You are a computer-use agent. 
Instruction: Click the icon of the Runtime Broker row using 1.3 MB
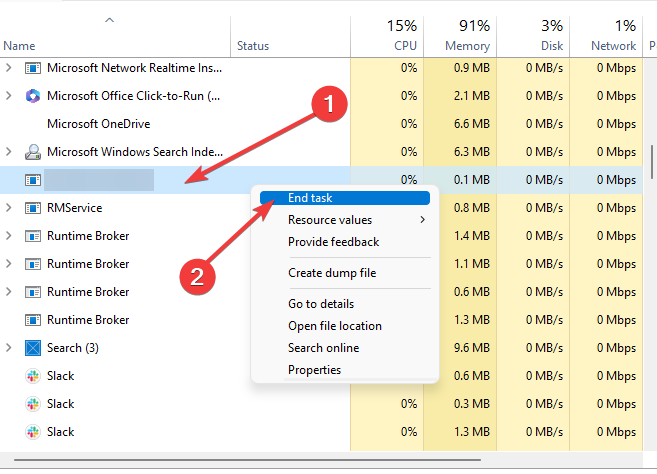[x=33, y=320]
